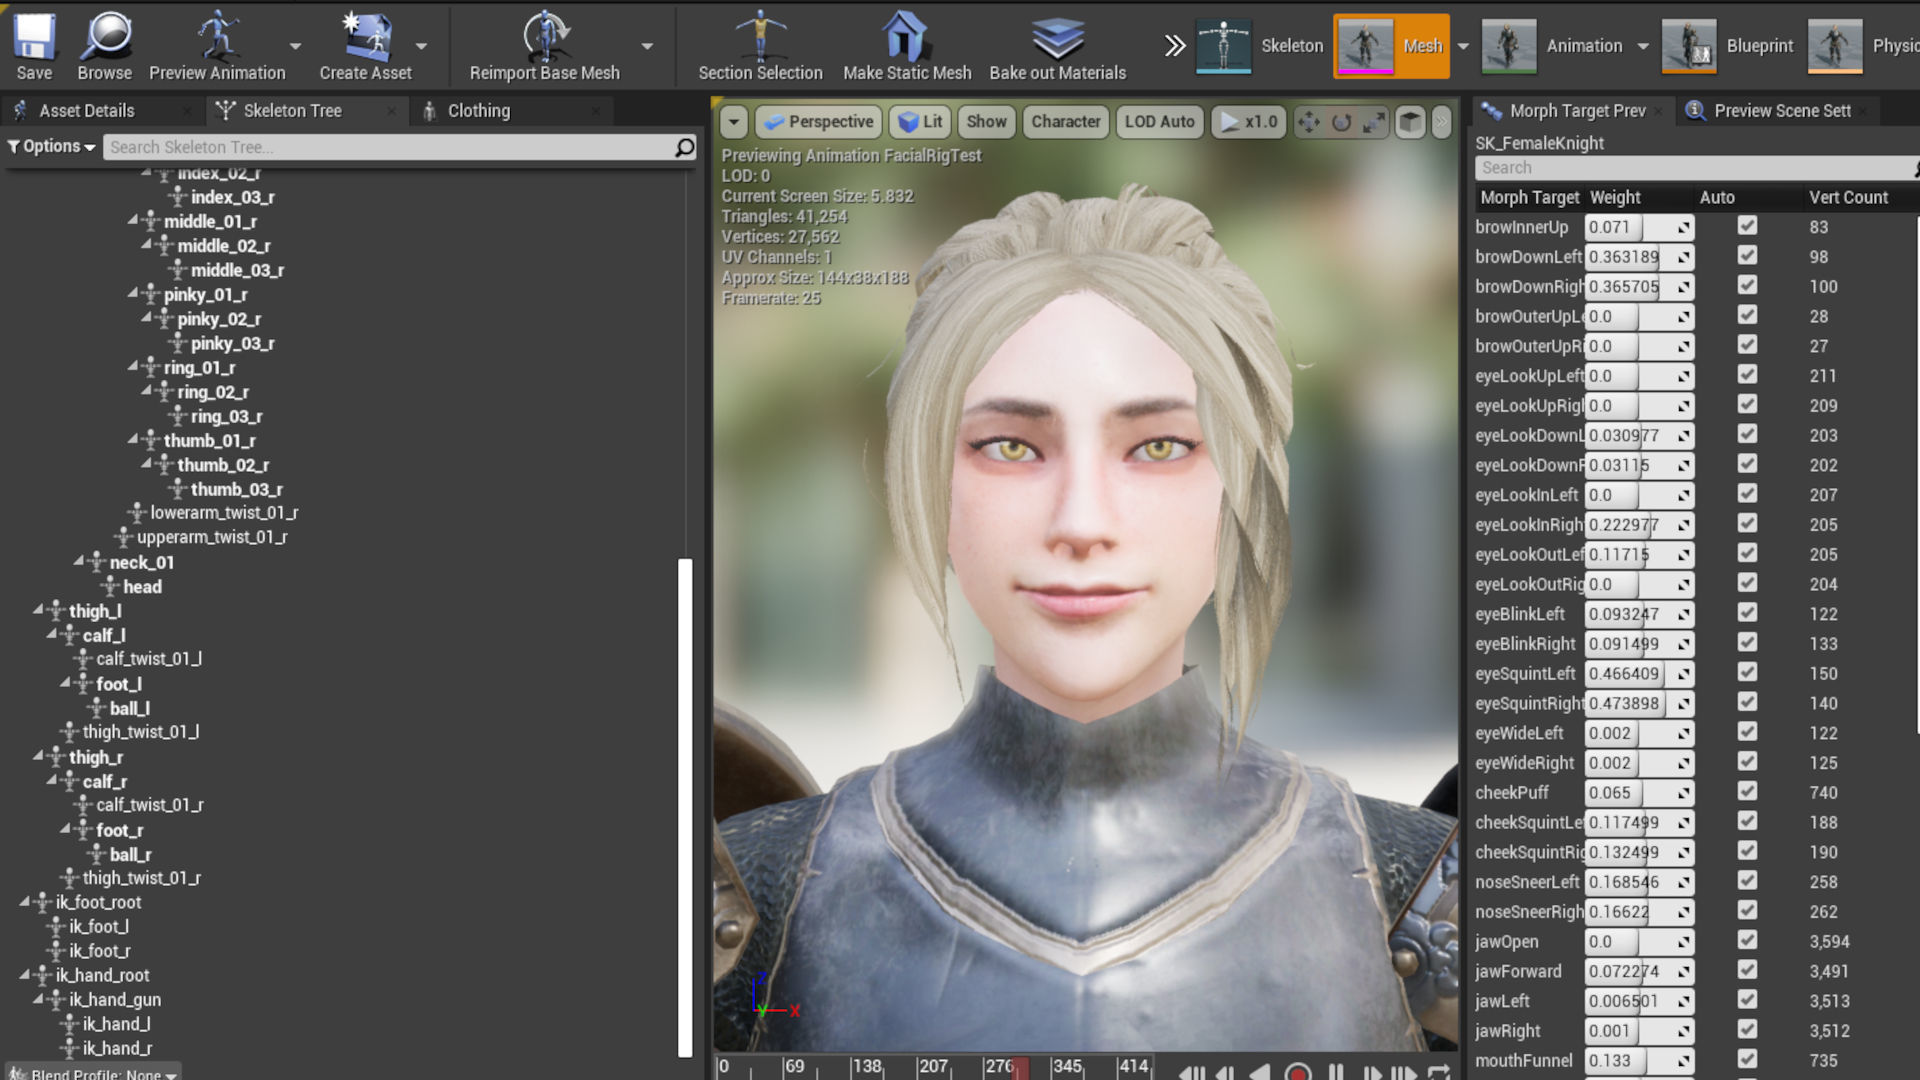Open the Reimport Base Mesh dropdown arrow
Screen dimensions: 1920x1080
647,46
